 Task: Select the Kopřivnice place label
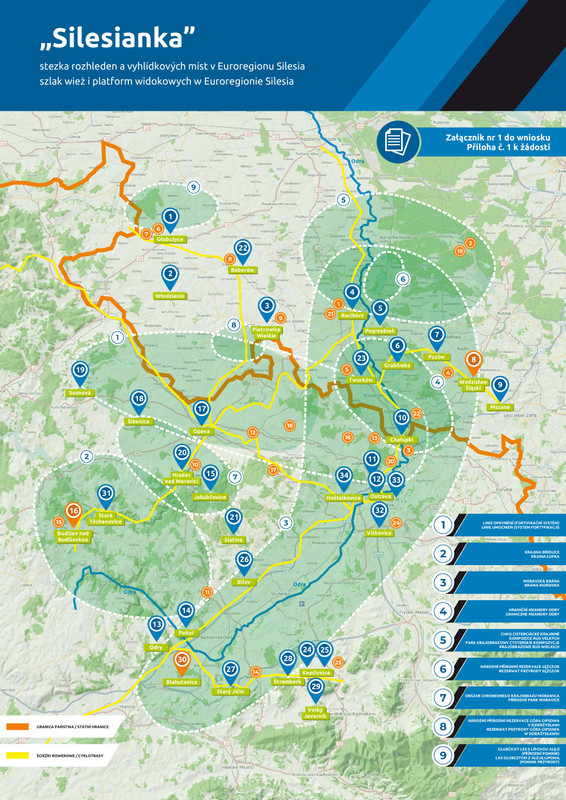click(x=316, y=673)
